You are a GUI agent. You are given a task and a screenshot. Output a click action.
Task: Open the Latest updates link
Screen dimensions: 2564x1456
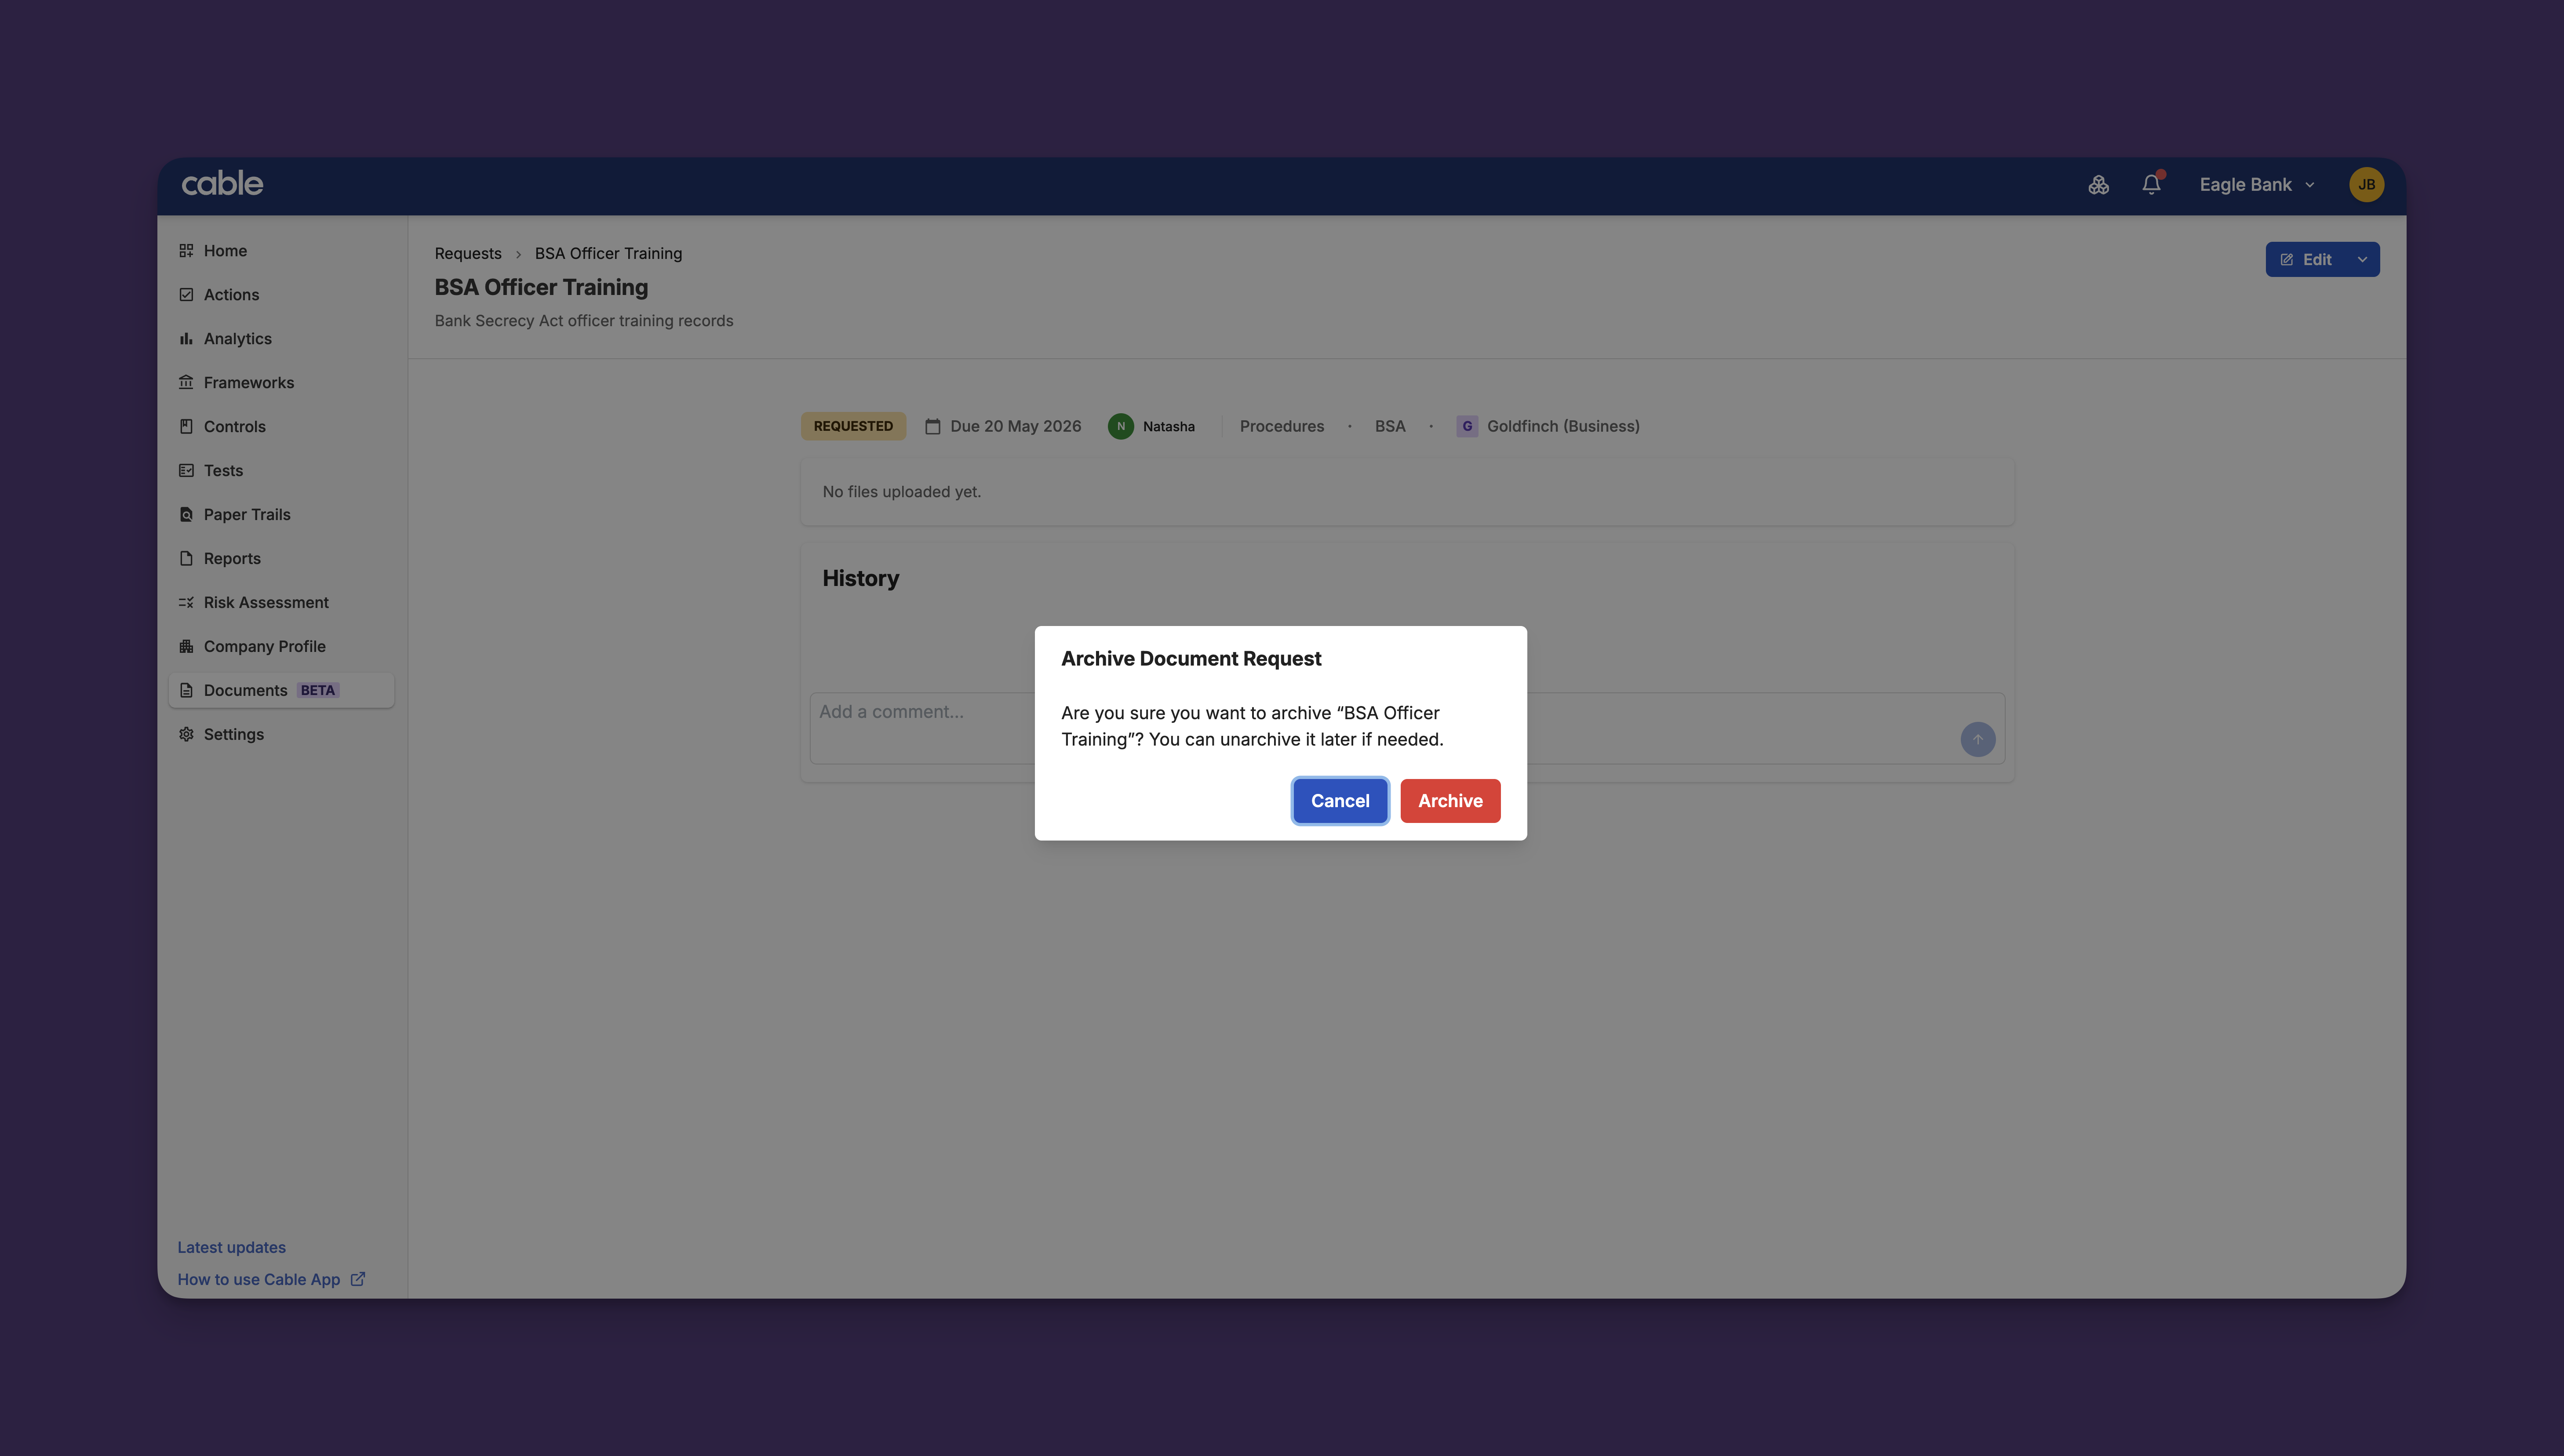(x=232, y=1247)
